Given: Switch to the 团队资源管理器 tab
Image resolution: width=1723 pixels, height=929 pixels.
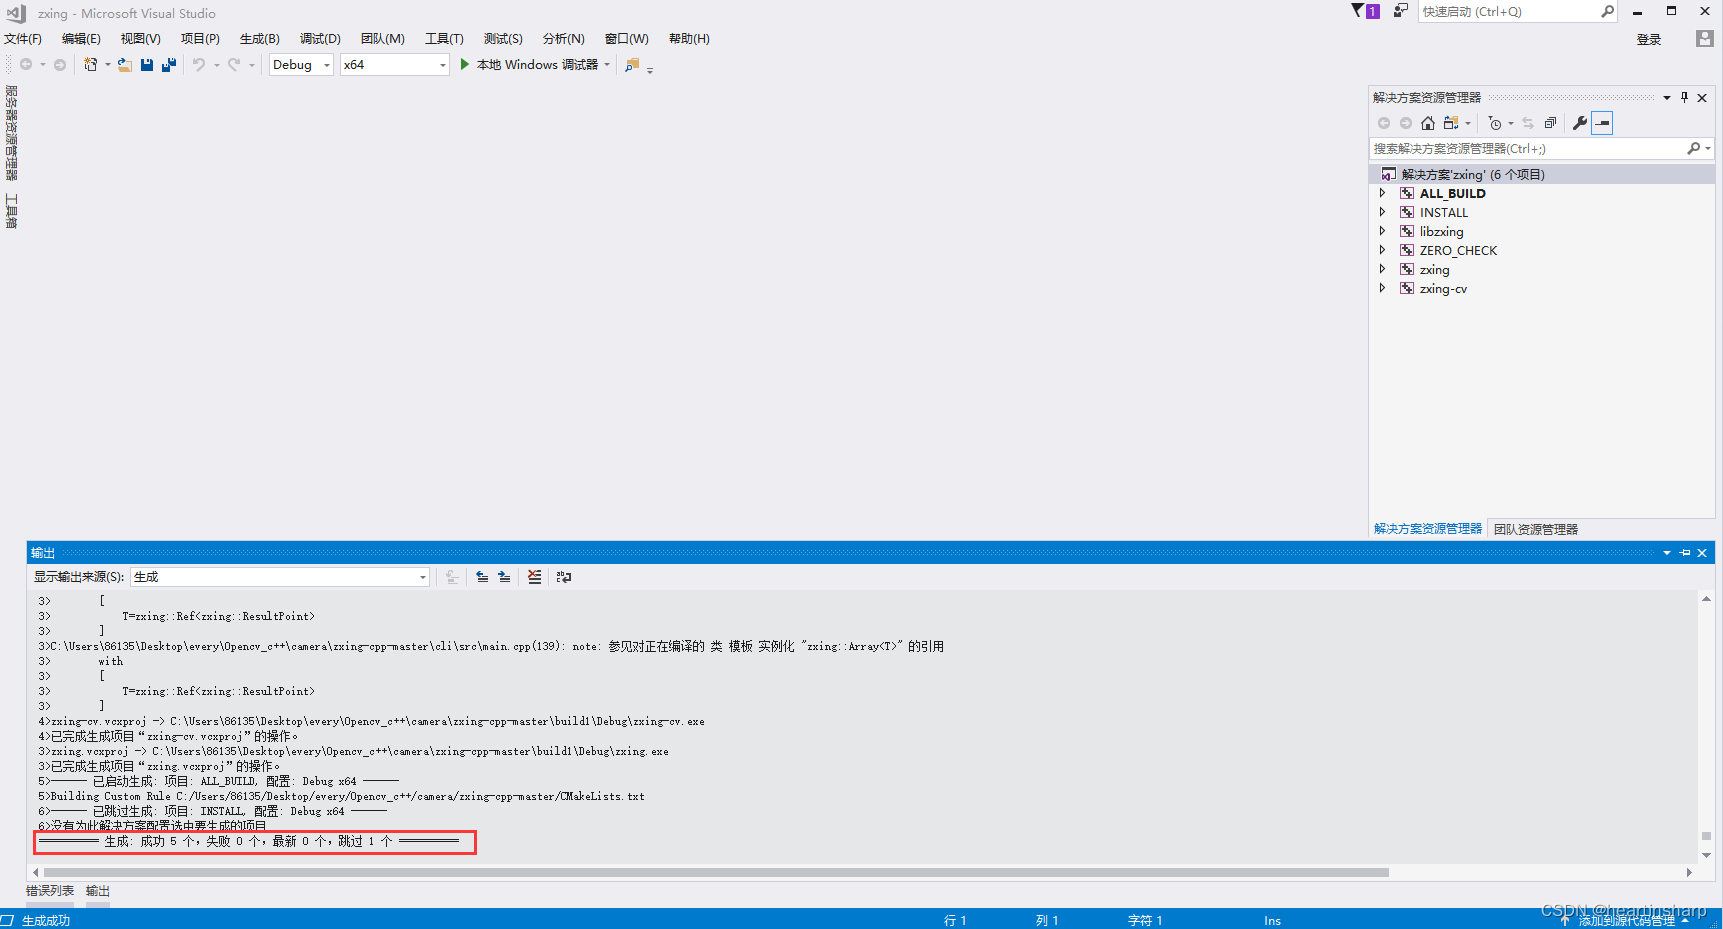Looking at the screenshot, I should pyautogui.click(x=1536, y=529).
